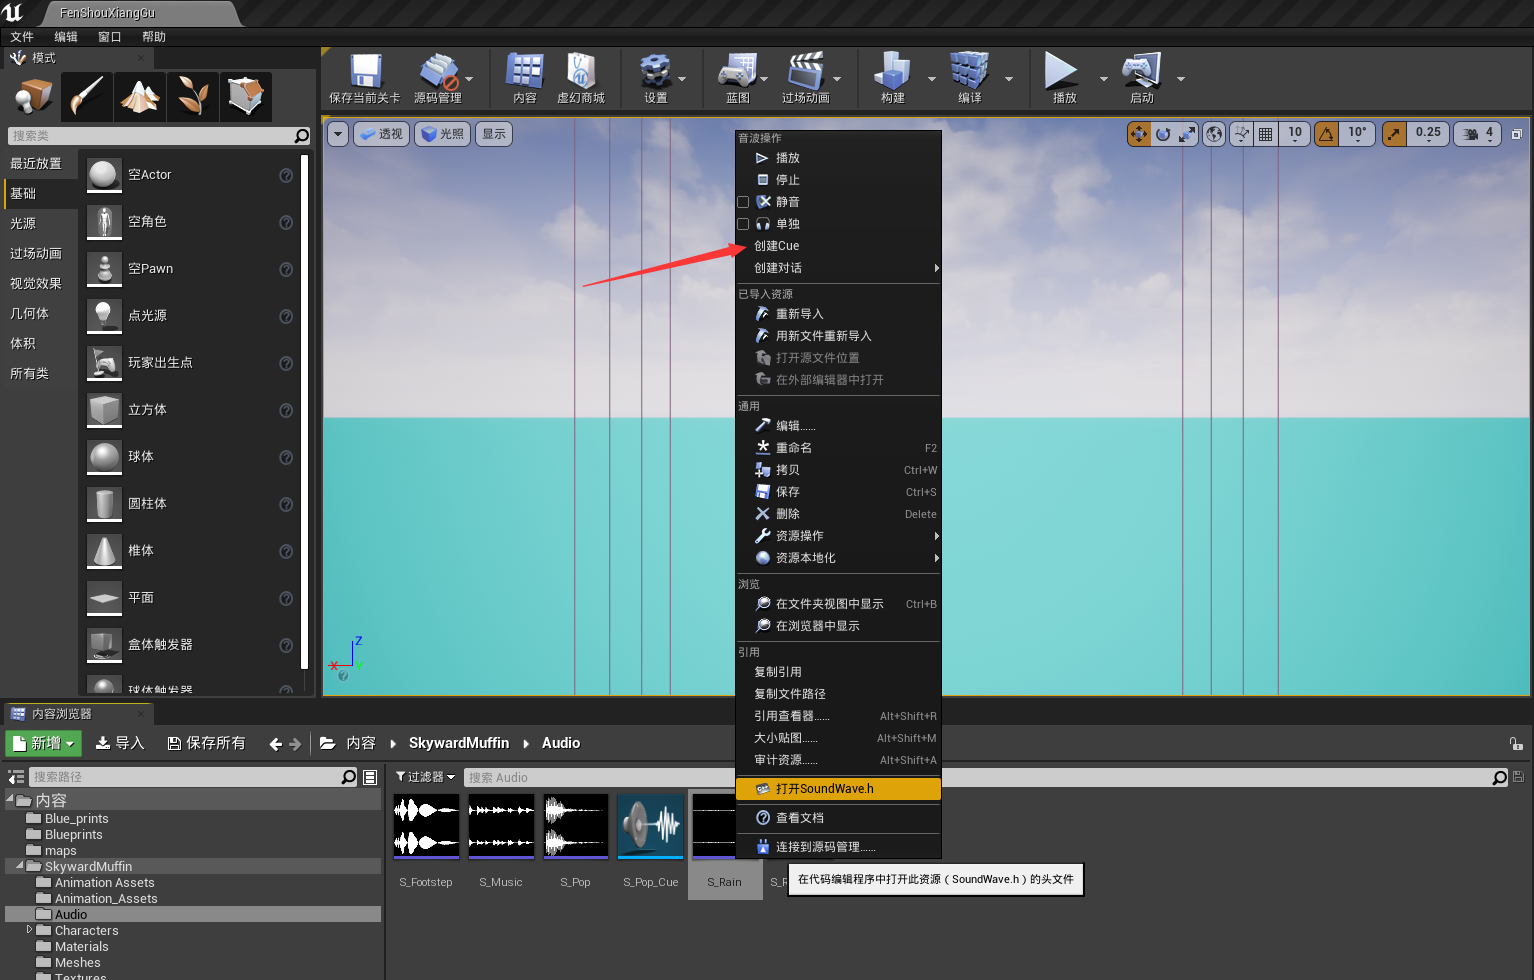Viewport: 1534px width, 980px height.
Task: Select the translate gizmo tool in viewport
Action: [x=1139, y=134]
